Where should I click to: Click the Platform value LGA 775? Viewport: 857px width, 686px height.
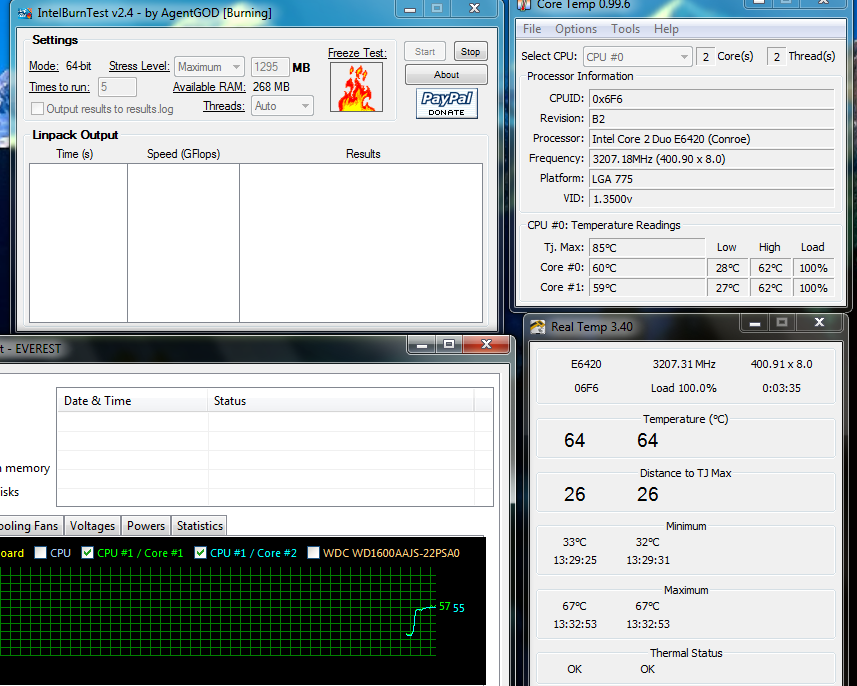[712, 179]
